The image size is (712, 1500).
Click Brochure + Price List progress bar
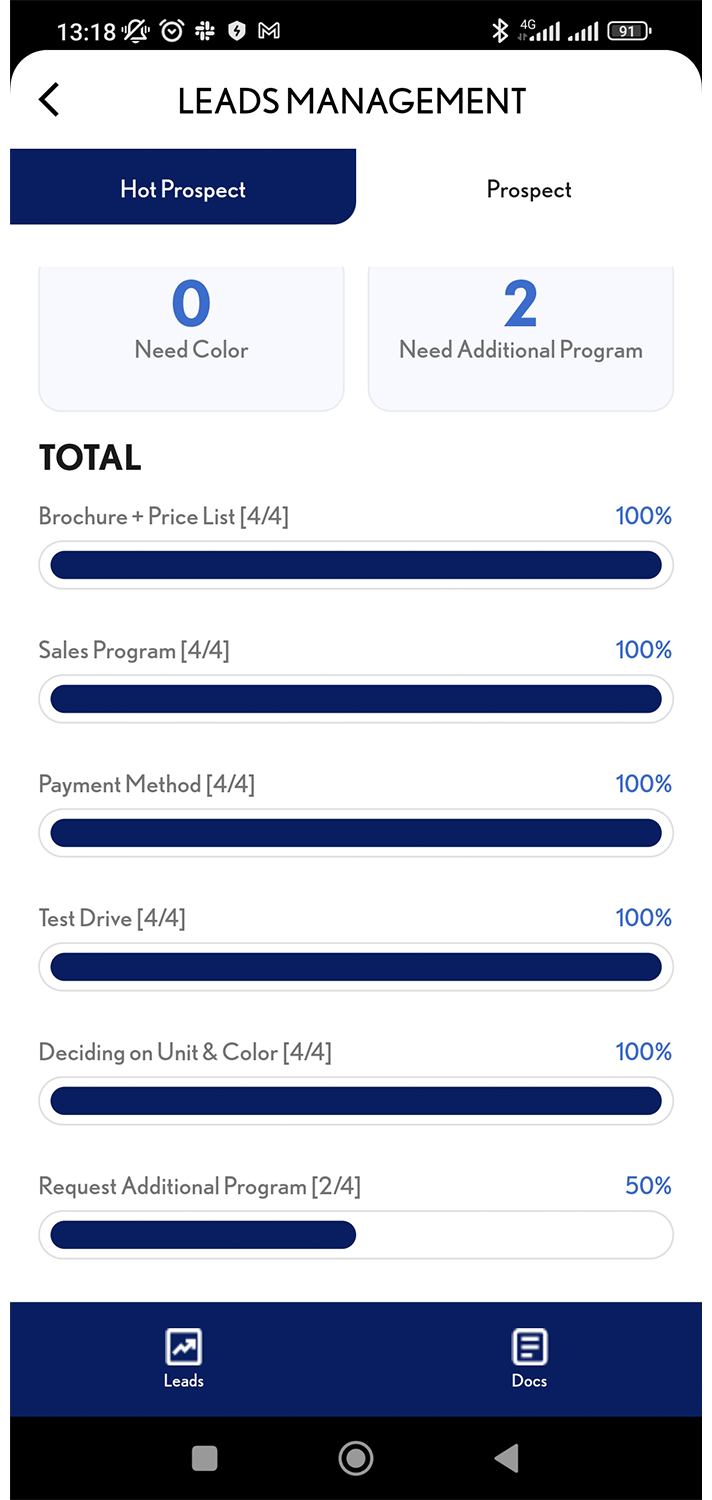(356, 565)
